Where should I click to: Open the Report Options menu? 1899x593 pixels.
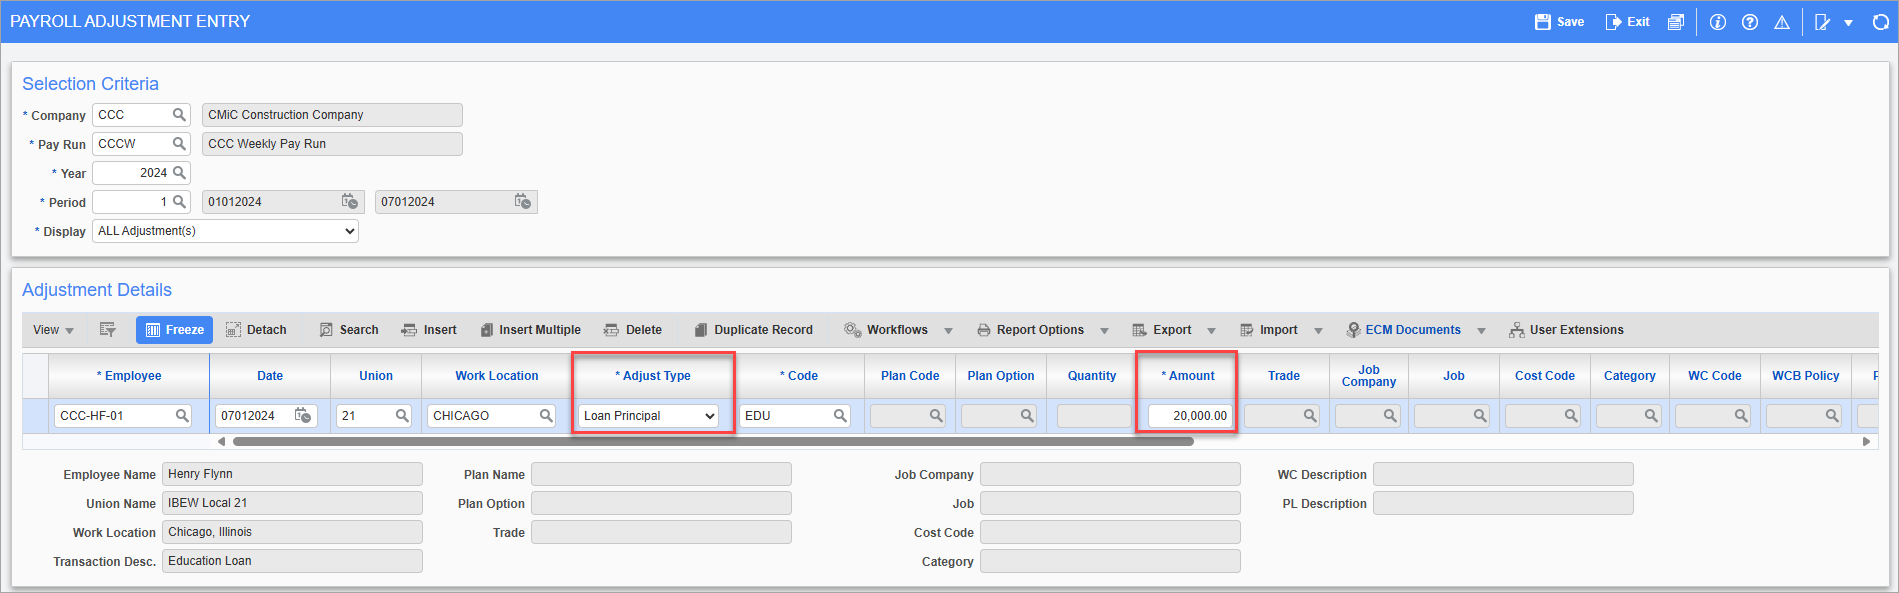pos(1040,330)
